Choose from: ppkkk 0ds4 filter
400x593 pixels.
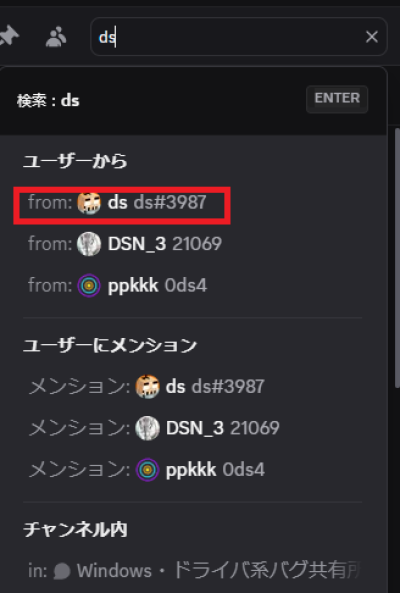(x=192, y=285)
